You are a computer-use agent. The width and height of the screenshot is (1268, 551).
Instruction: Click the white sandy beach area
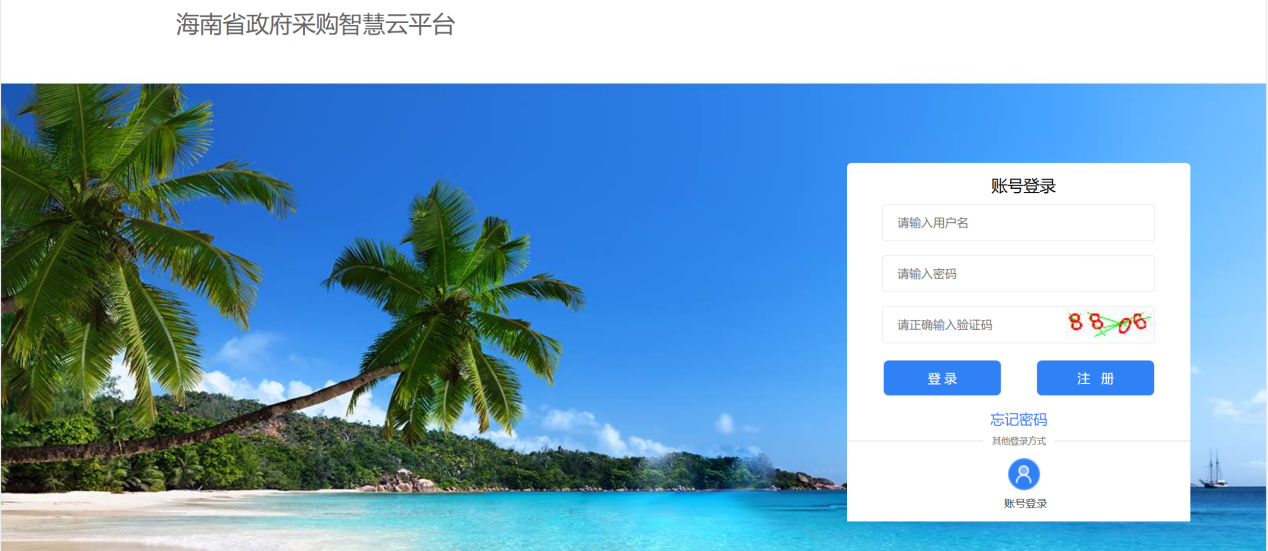(150, 510)
